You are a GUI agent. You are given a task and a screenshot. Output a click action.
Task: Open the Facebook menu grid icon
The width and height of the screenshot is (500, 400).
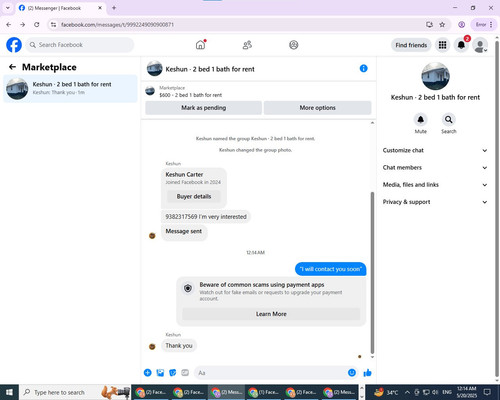coord(442,45)
